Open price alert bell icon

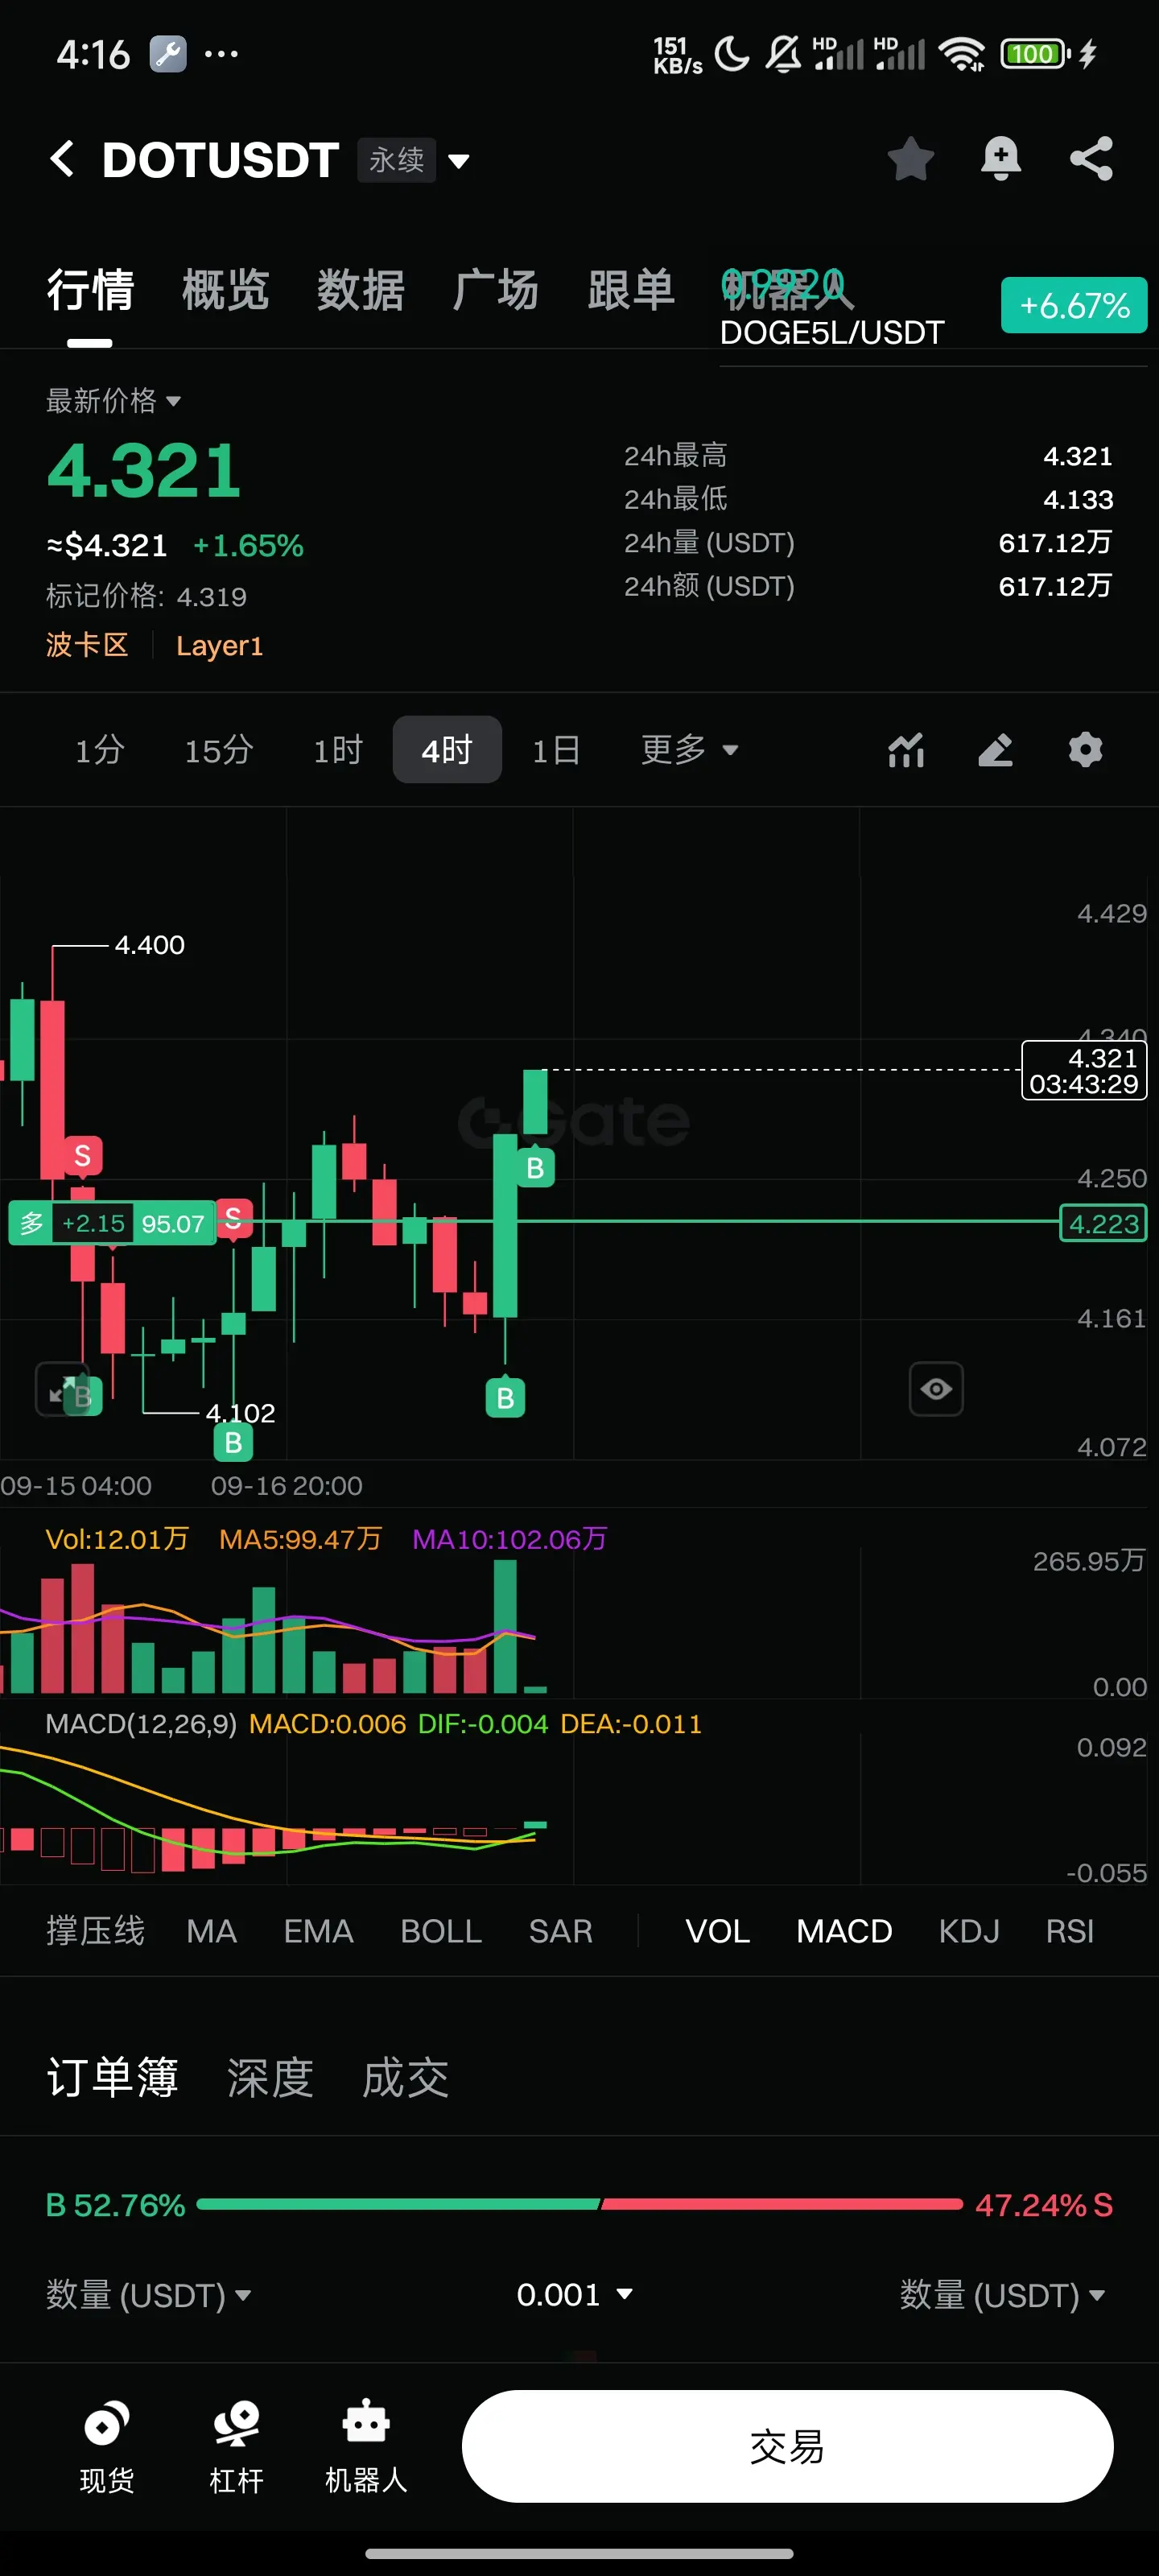pos(1000,159)
